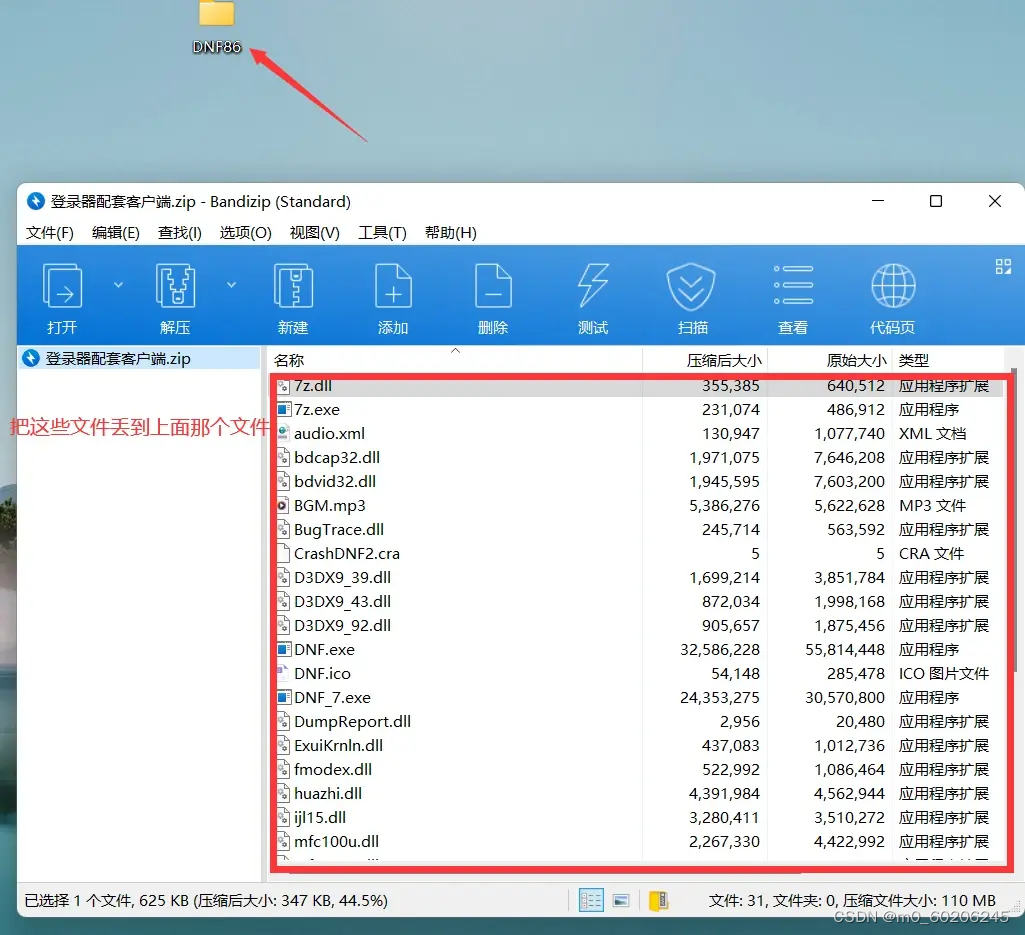Image resolution: width=1025 pixels, height=935 pixels.
Task: Switch to detailed list view in status bar
Action: (590, 900)
